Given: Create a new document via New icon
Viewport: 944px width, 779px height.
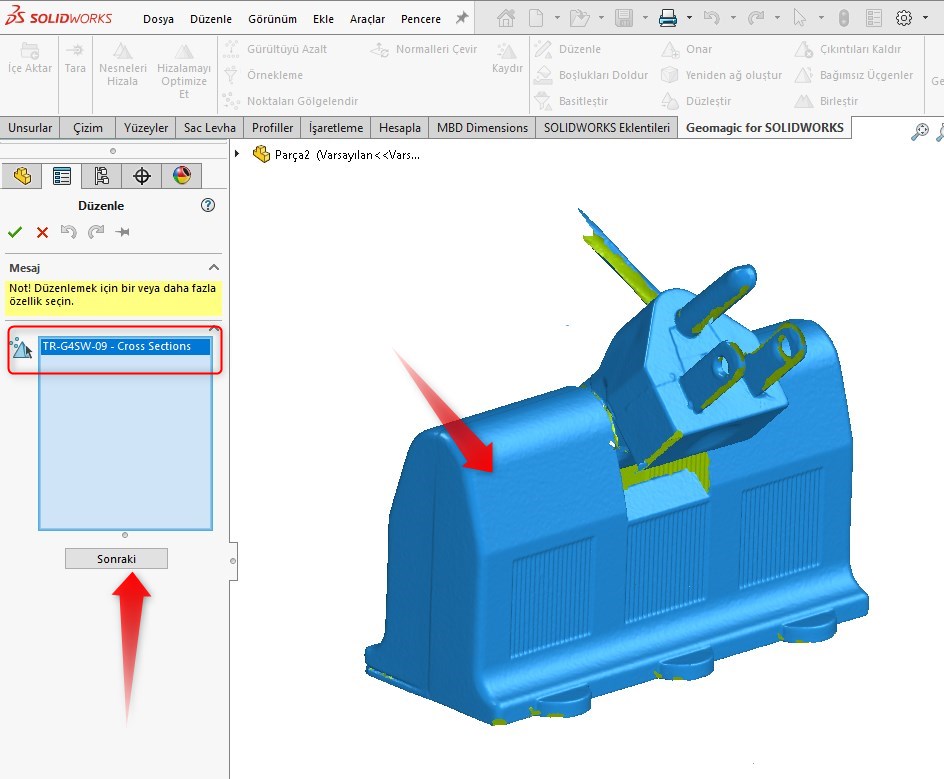Looking at the screenshot, I should (536, 18).
